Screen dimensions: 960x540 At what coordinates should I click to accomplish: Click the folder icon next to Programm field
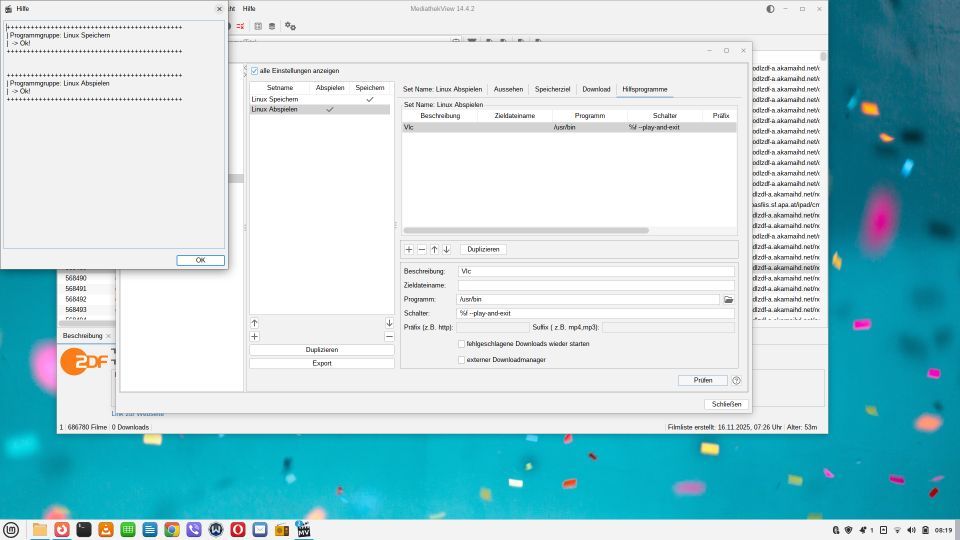click(x=729, y=299)
